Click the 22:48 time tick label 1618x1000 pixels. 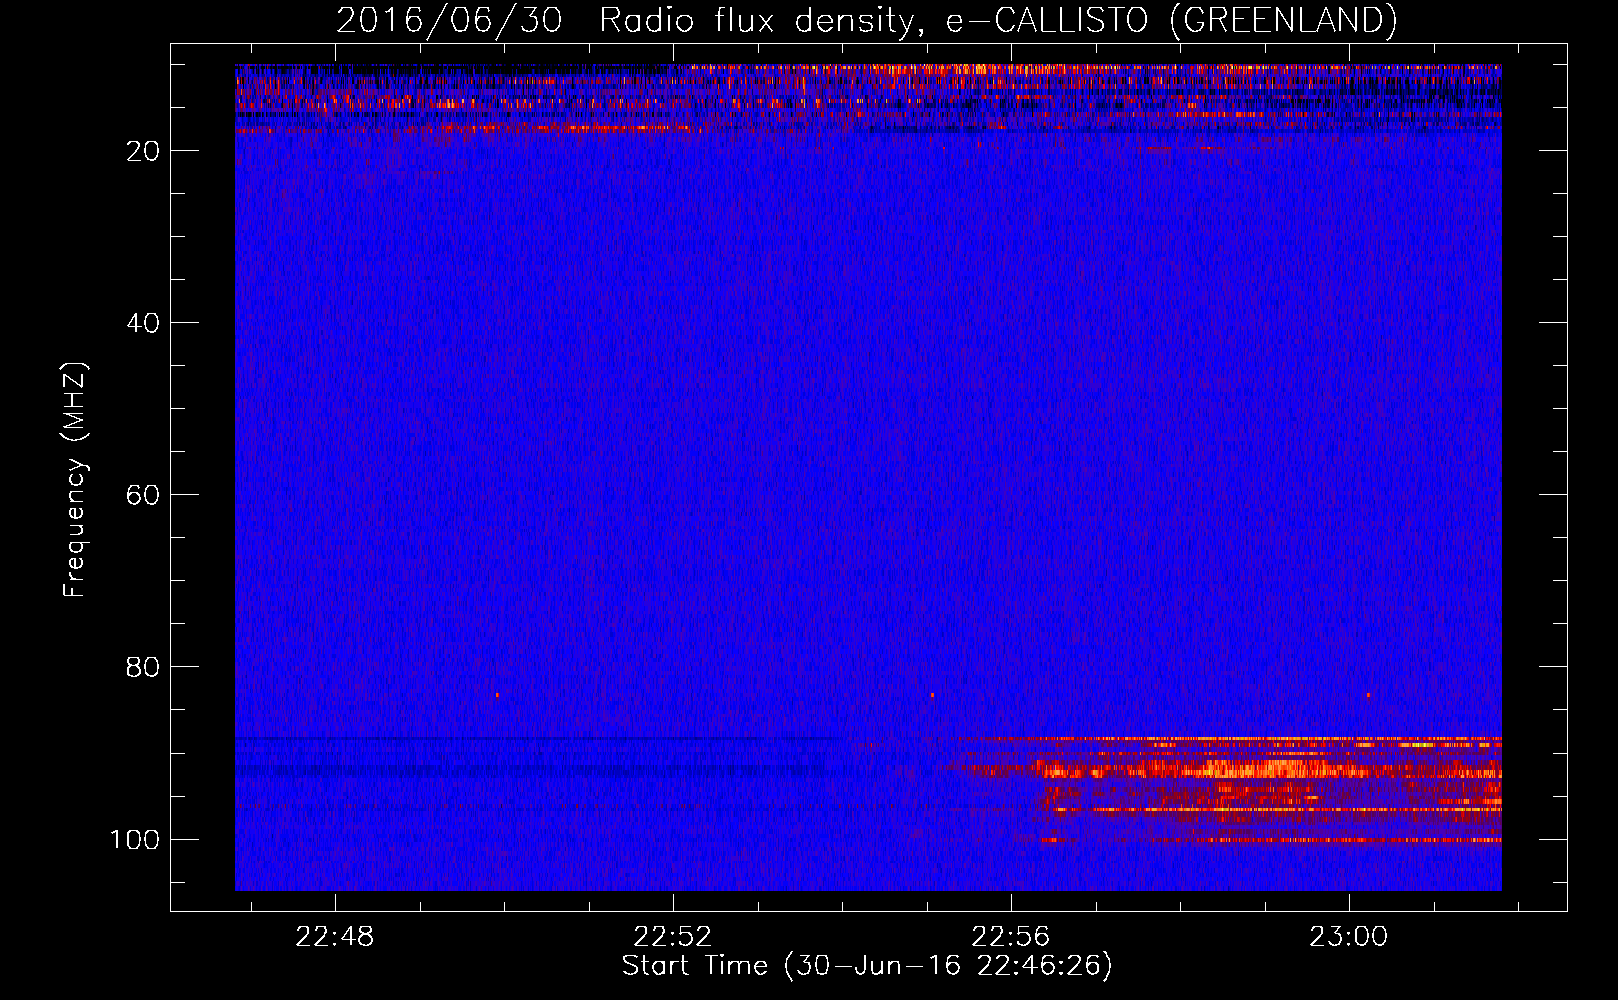pyautogui.click(x=335, y=937)
